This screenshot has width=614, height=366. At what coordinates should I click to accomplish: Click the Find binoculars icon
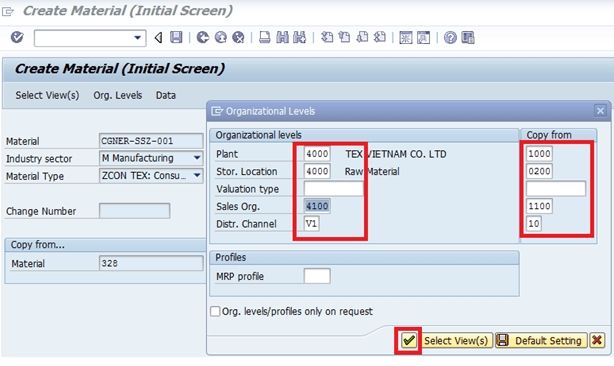[282, 38]
